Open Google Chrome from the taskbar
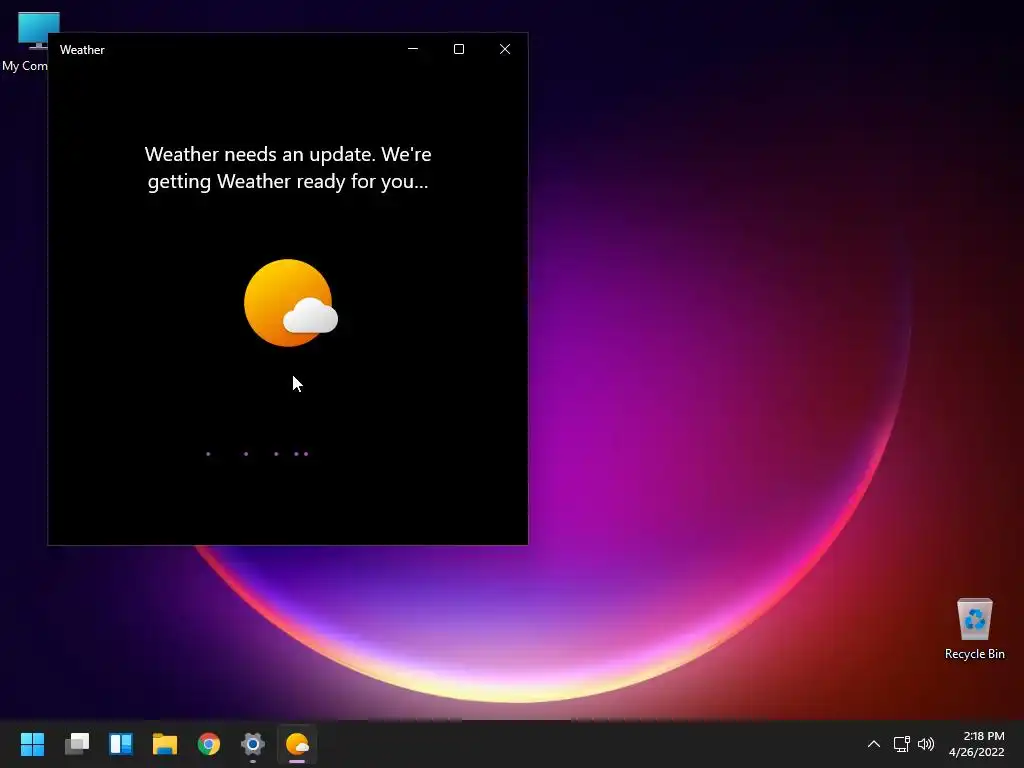This screenshot has height=768, width=1024. 209,744
